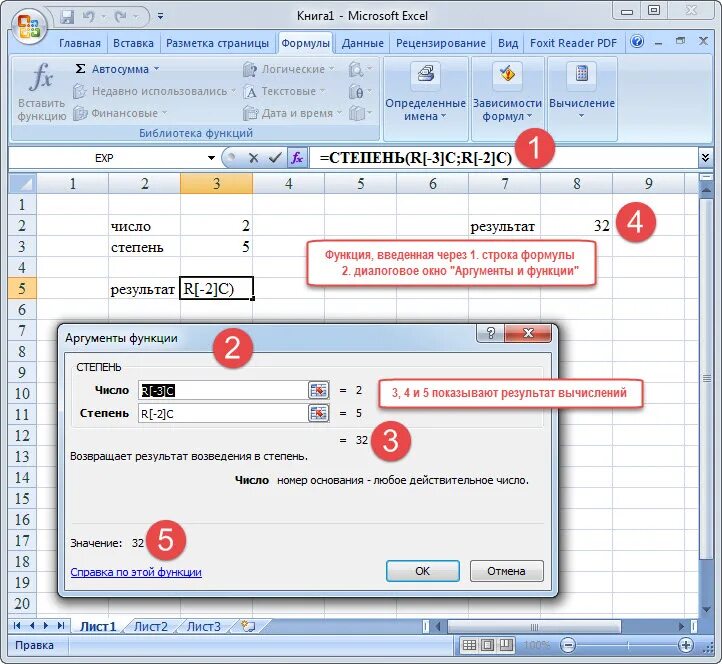Click the dialog help question mark button
The width and height of the screenshot is (722, 664).
[x=491, y=333]
